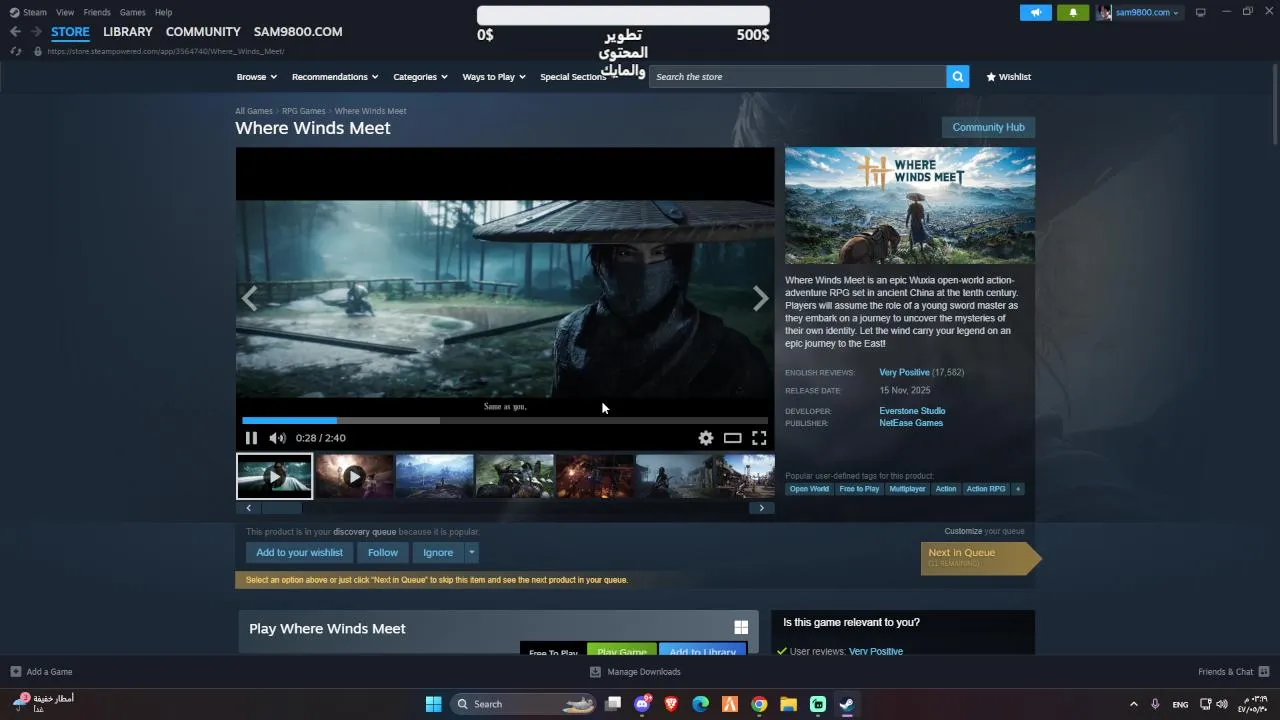Enter fullscreen video mode

[759, 438]
